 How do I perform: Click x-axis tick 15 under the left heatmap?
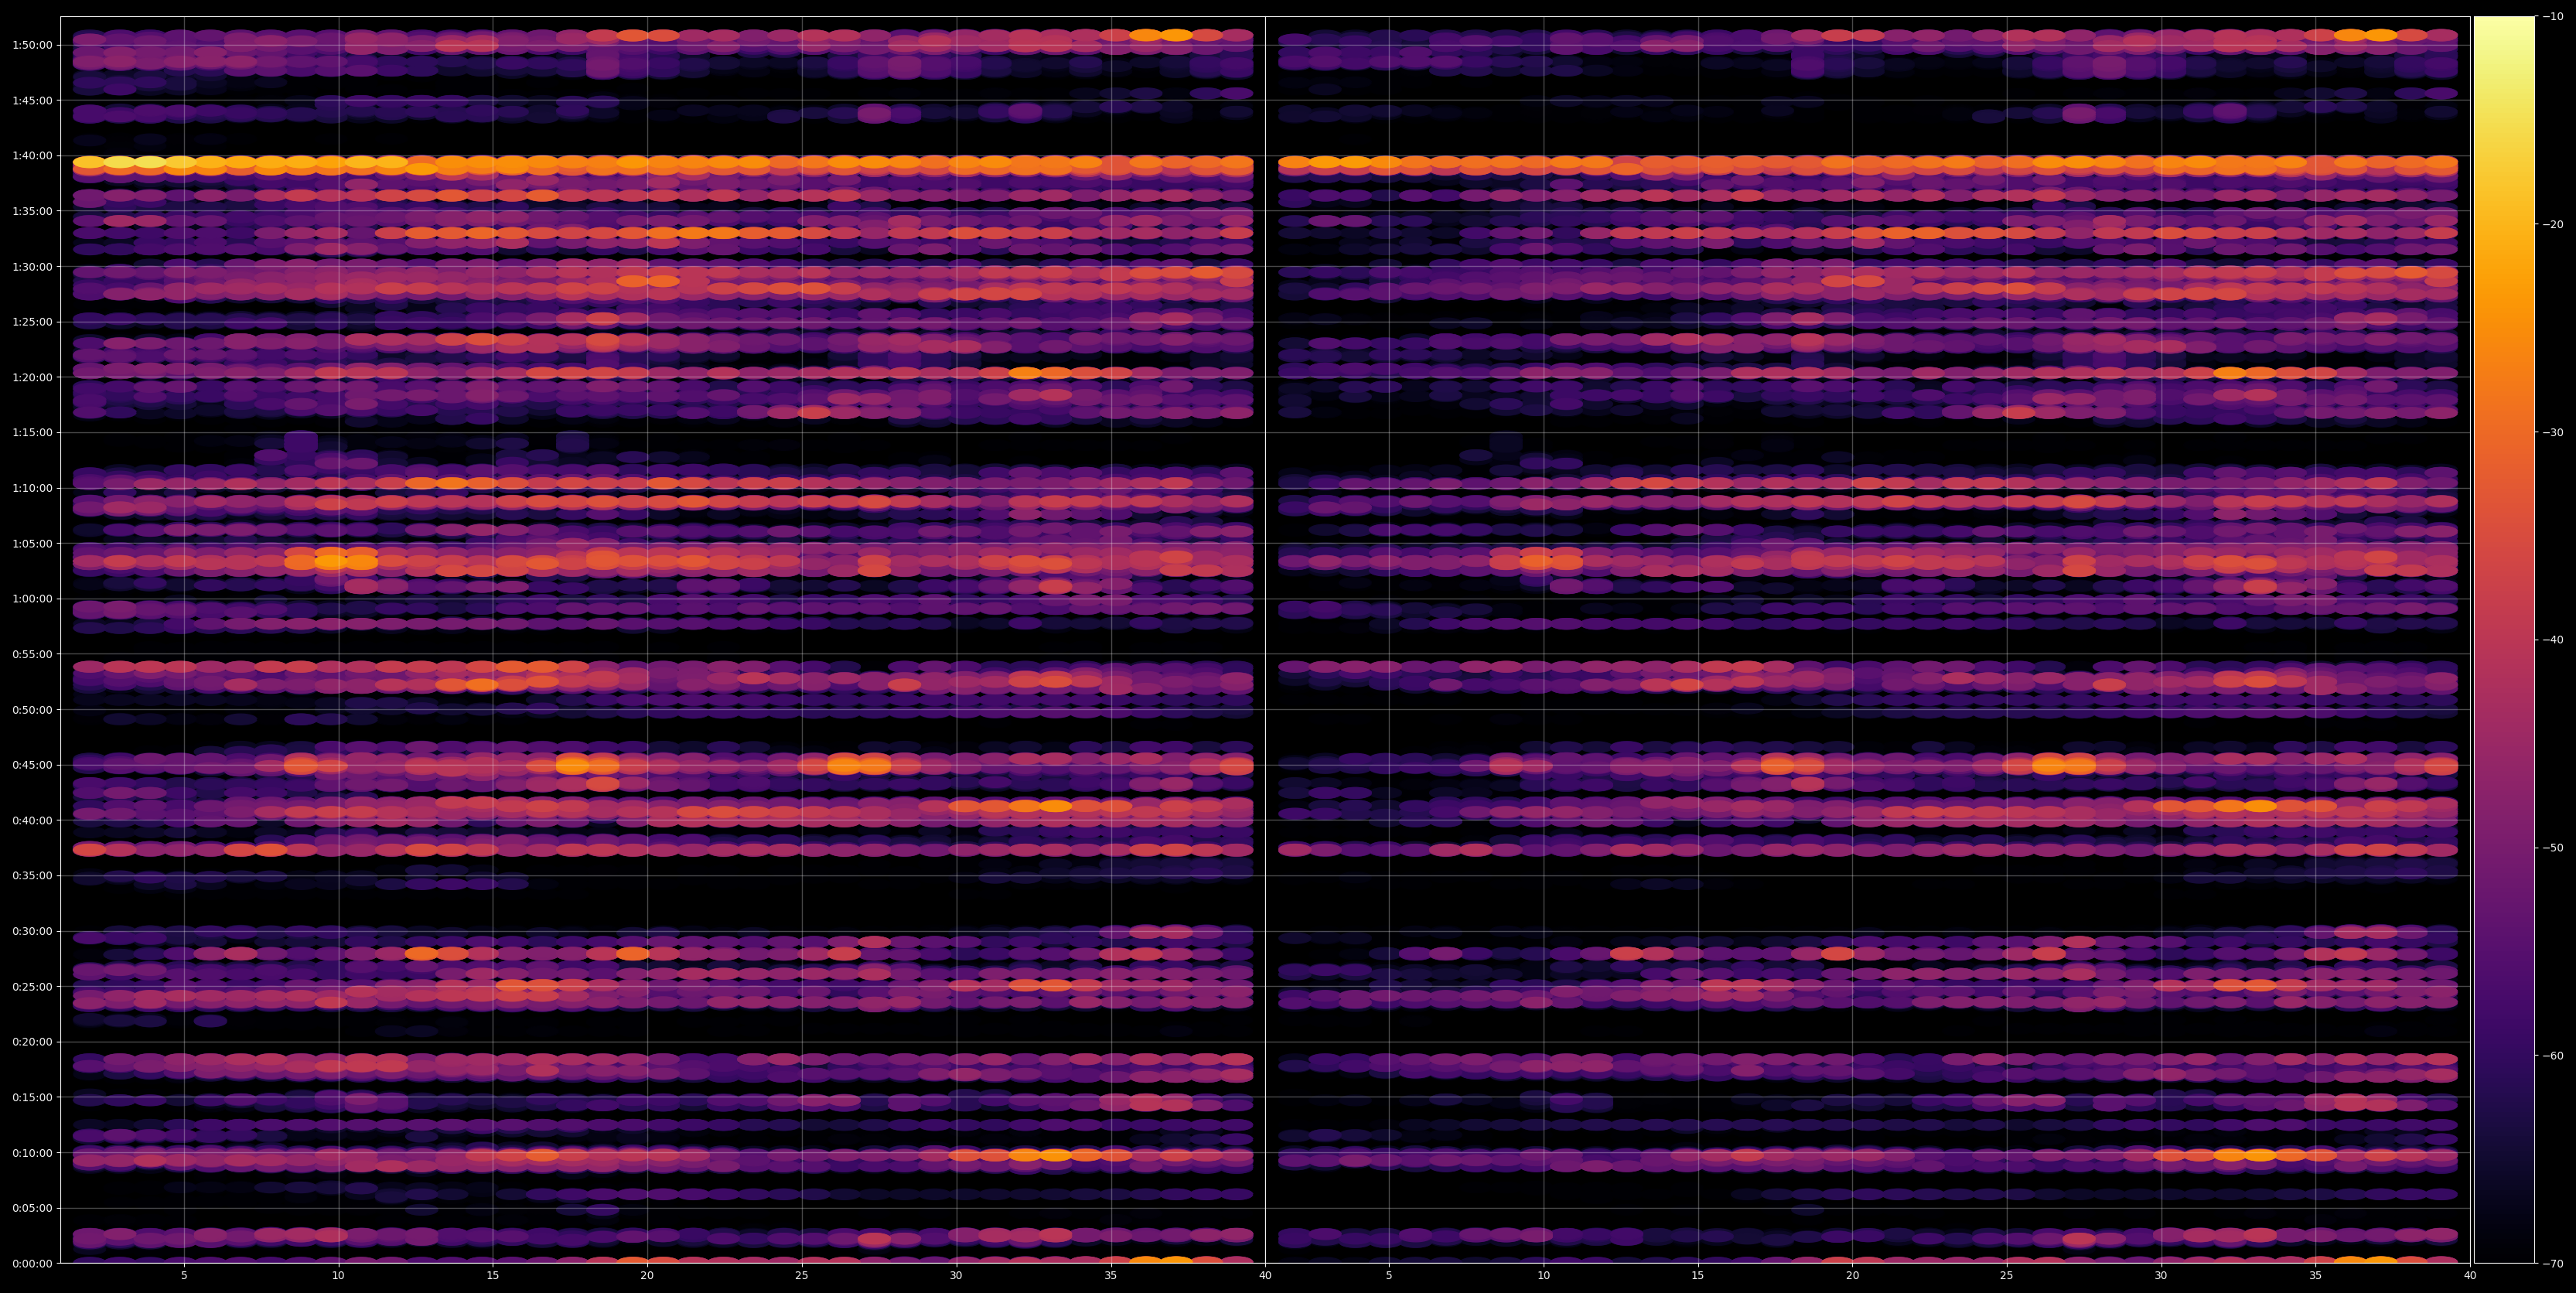493,1276
